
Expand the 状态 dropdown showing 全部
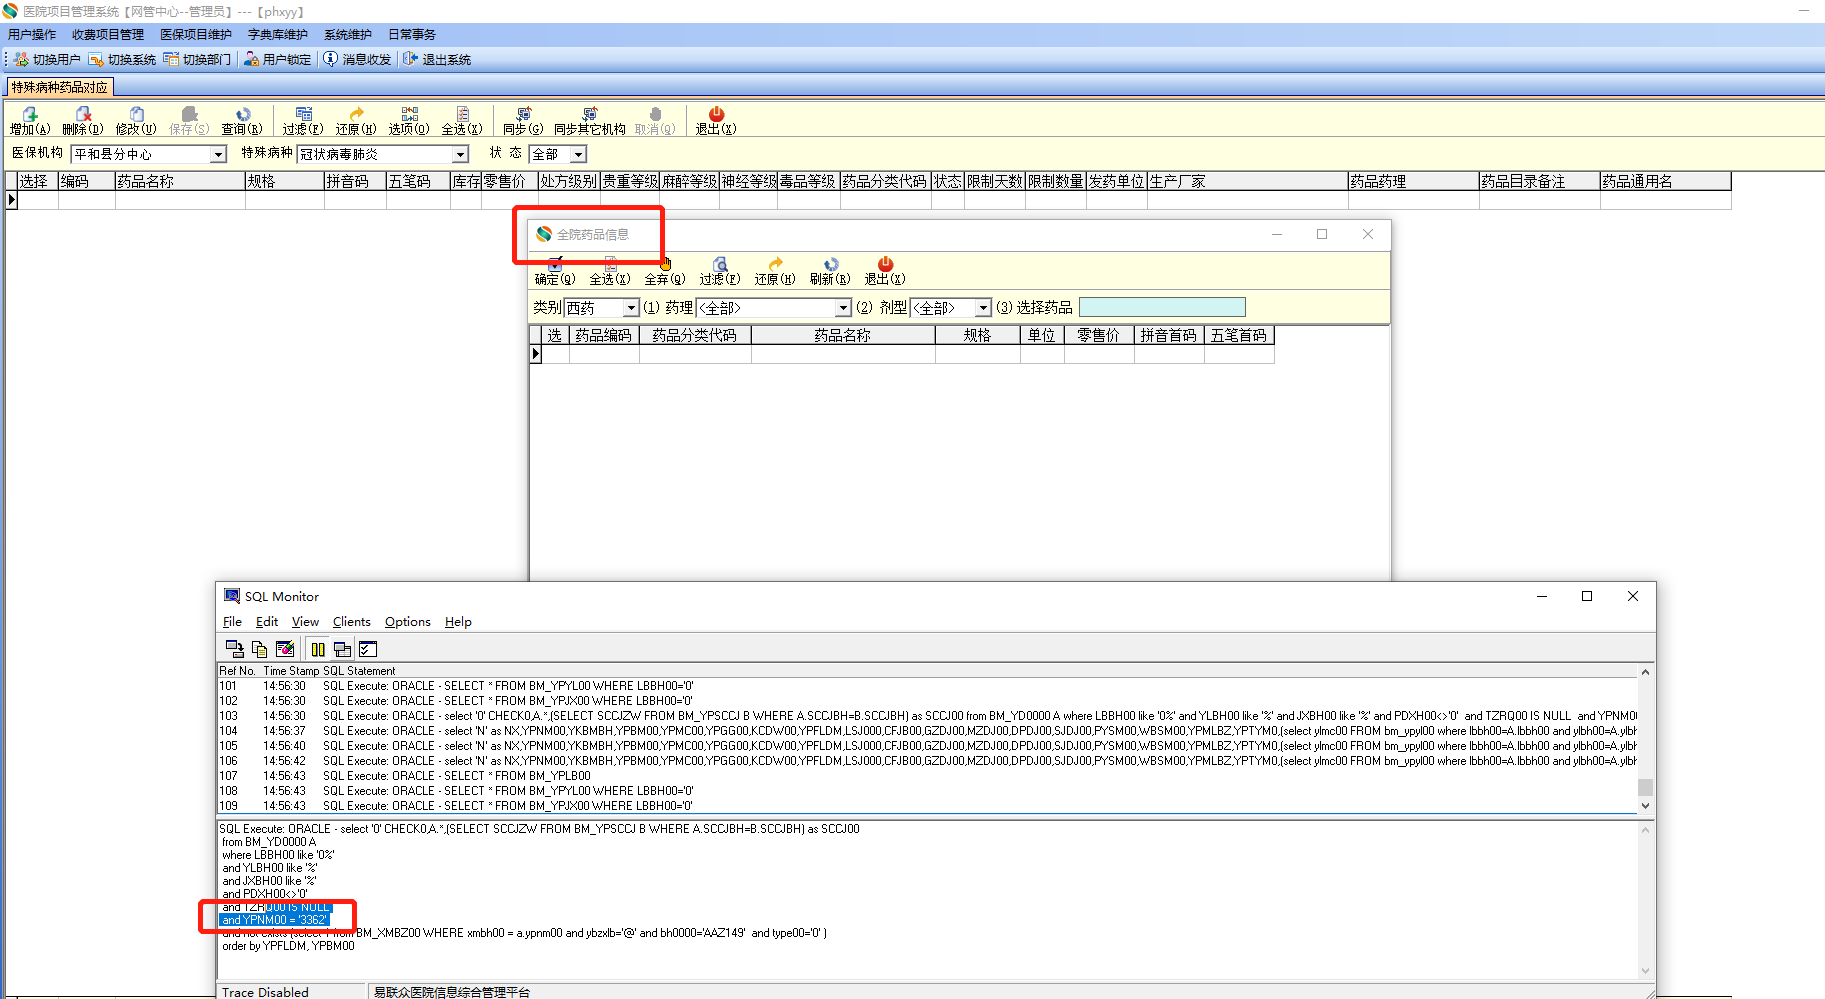578,155
